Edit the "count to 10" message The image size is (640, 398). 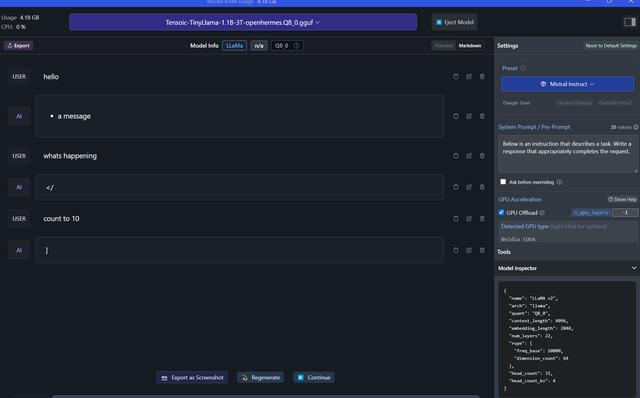click(x=469, y=219)
